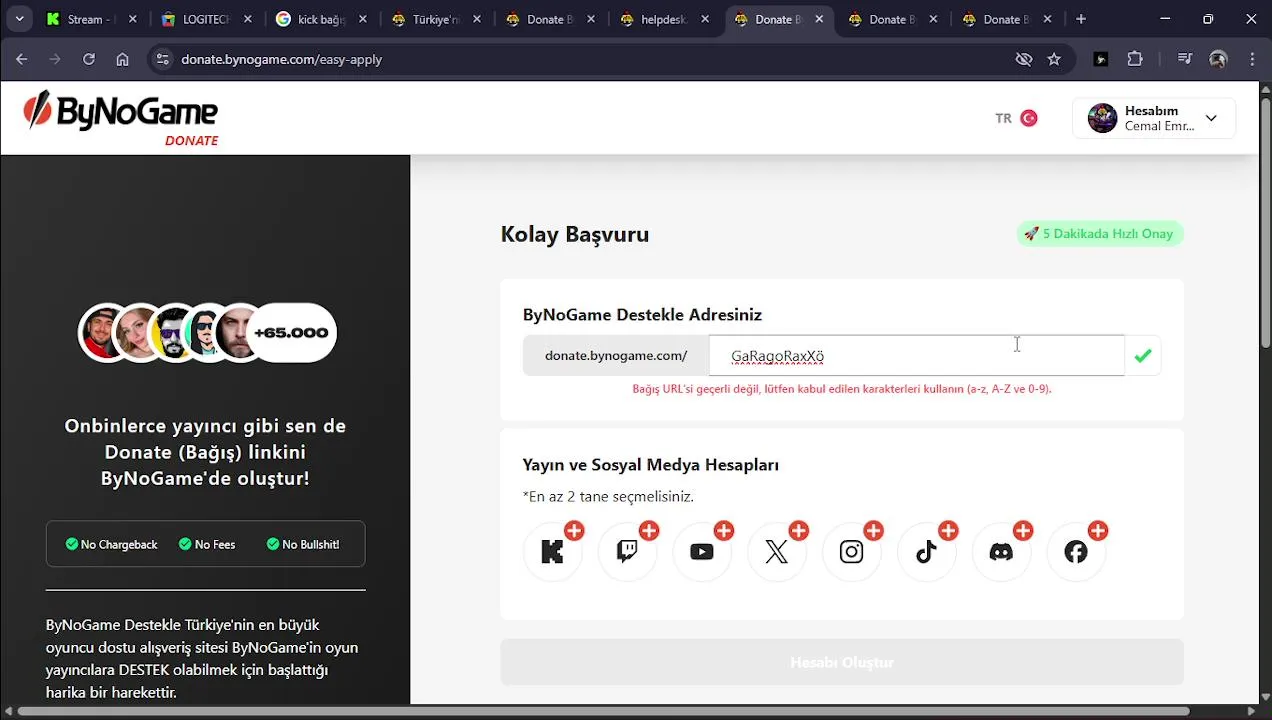Add X (Twitter) account icon
1272x720 pixels.
pyautogui.click(x=777, y=552)
